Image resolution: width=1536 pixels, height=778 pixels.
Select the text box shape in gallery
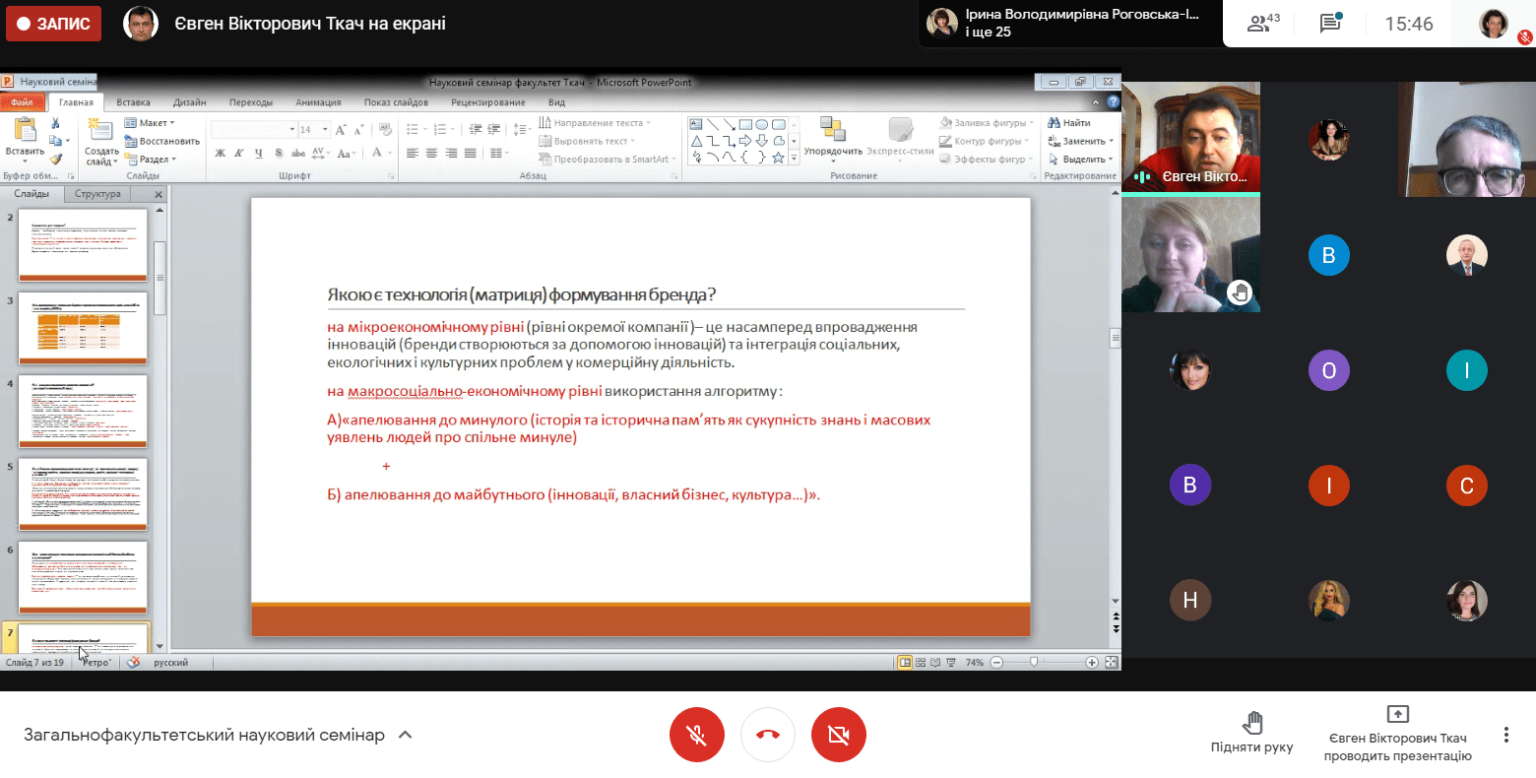click(696, 124)
